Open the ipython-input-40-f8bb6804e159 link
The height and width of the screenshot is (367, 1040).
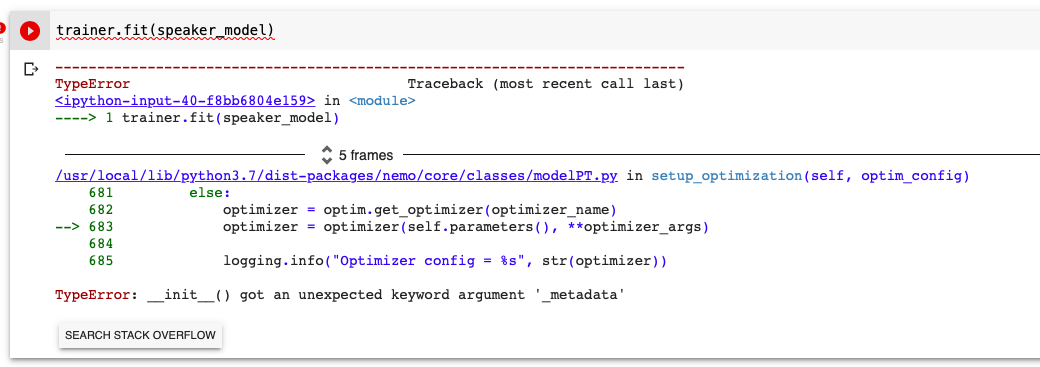185,101
